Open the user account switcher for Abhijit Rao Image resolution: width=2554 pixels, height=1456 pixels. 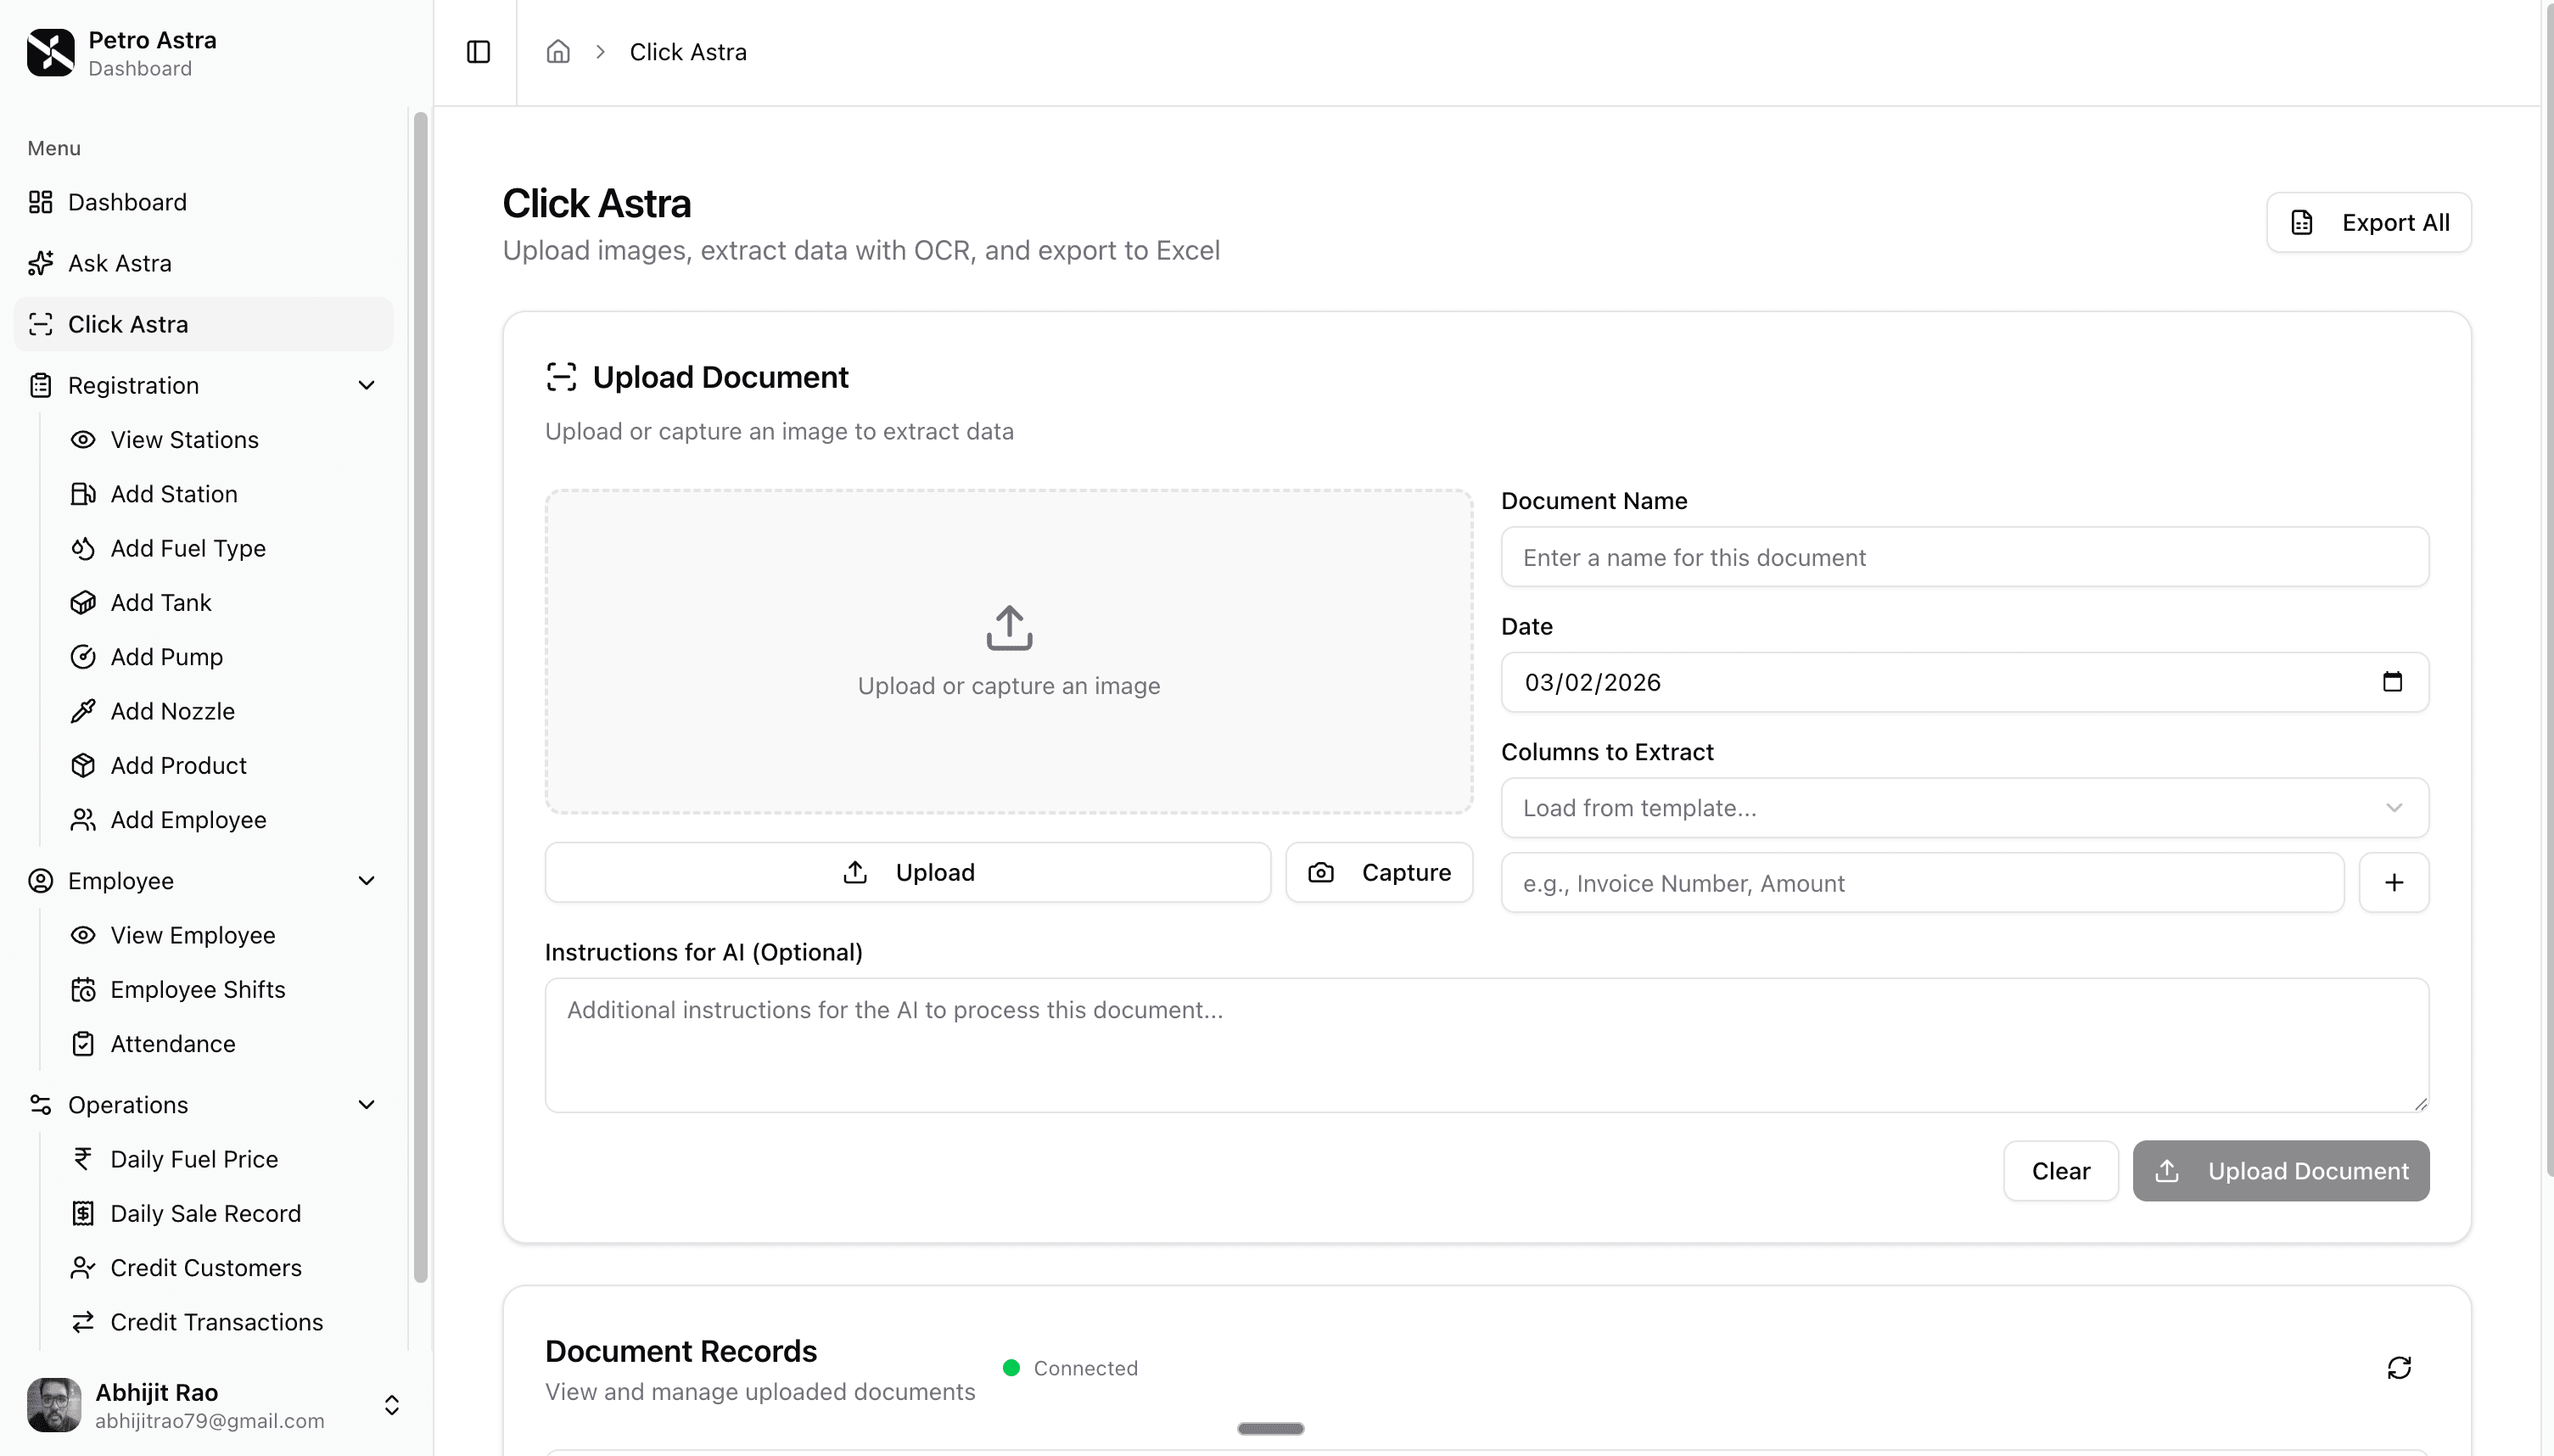tap(390, 1404)
